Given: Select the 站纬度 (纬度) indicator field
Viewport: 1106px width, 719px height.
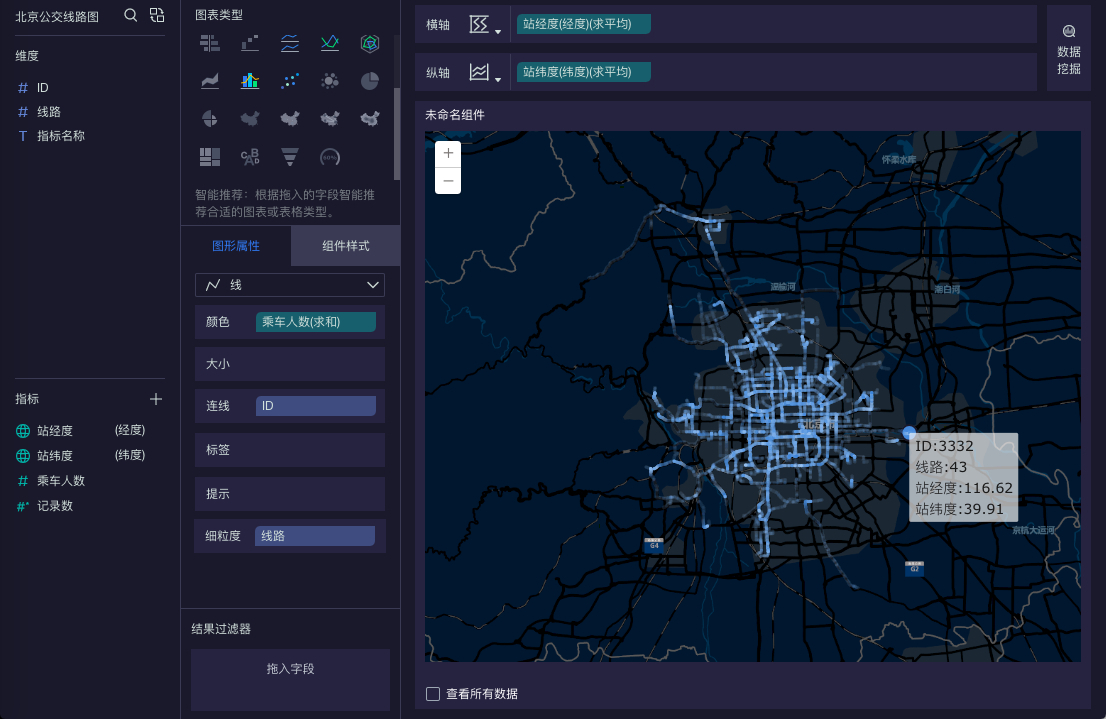Looking at the screenshot, I should coord(81,455).
